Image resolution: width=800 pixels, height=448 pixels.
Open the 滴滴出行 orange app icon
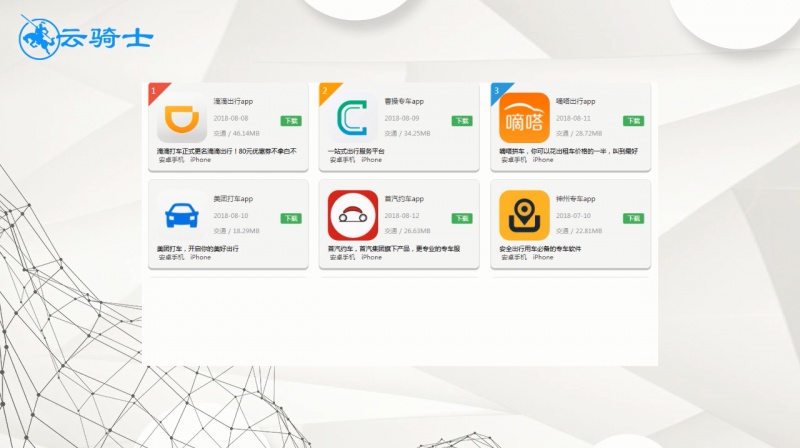pos(182,118)
